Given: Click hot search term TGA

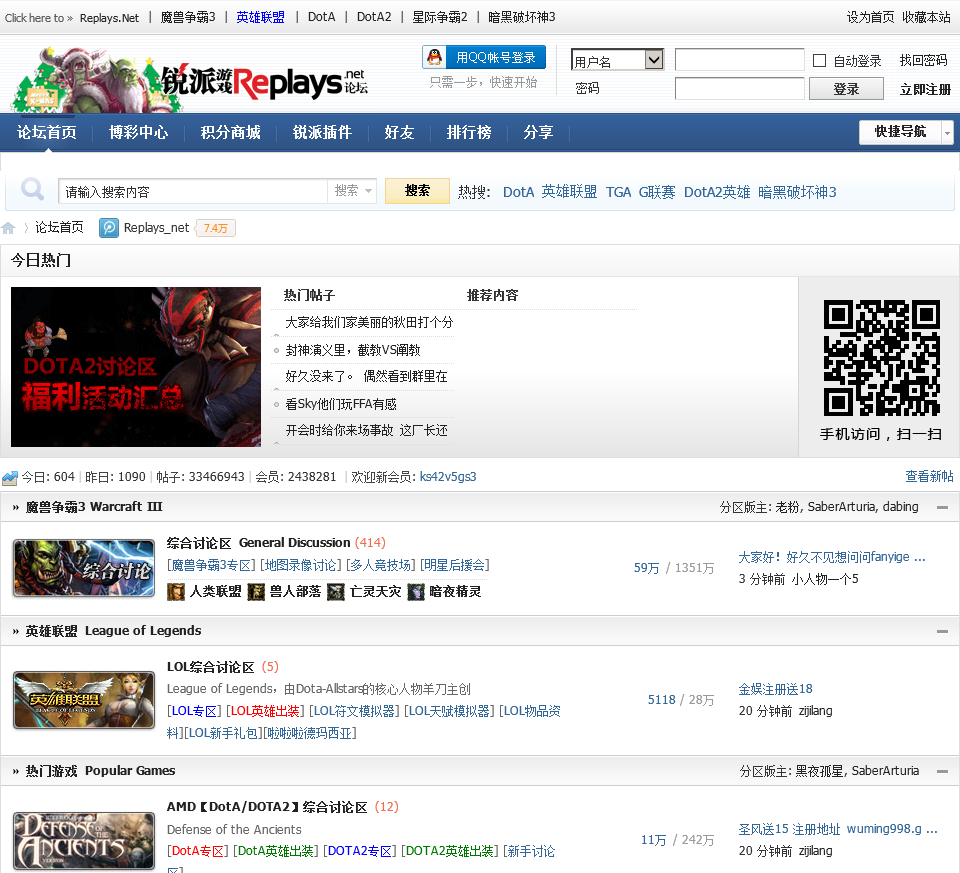Looking at the screenshot, I should [618, 192].
